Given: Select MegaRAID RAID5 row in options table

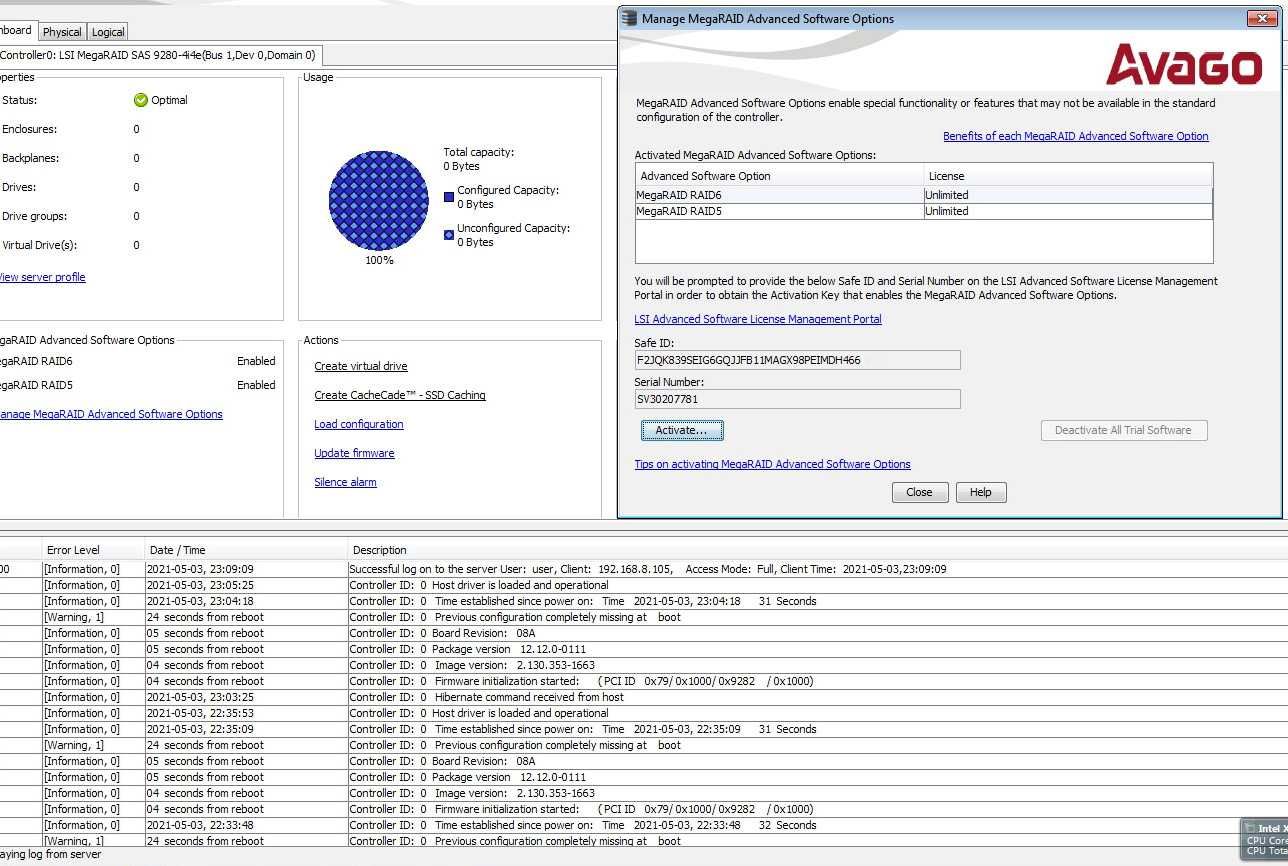Looking at the screenshot, I should point(924,211).
